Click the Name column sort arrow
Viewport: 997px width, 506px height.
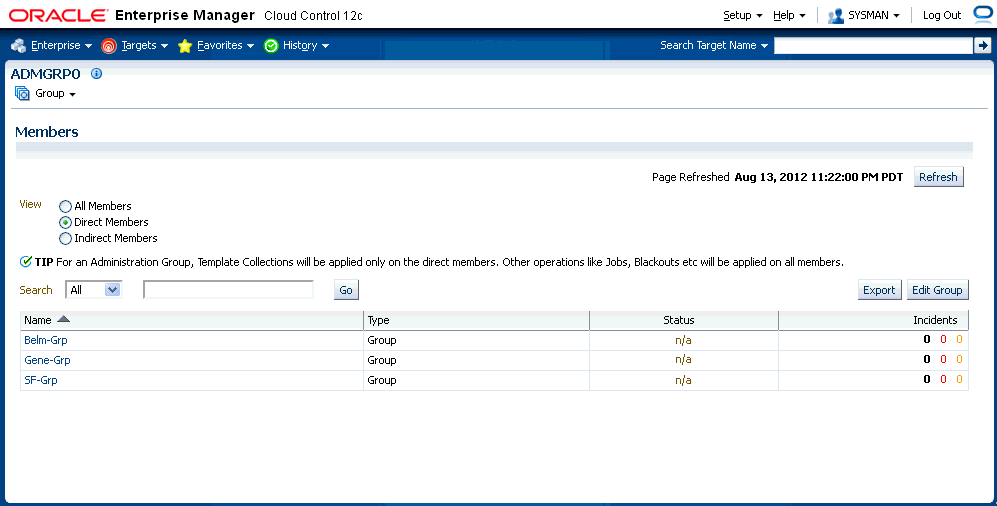click(64, 319)
